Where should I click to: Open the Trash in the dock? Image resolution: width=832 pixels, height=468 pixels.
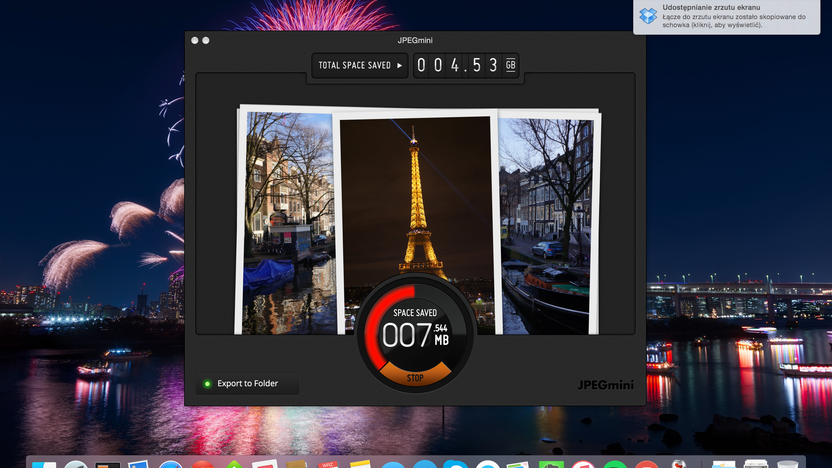787,464
